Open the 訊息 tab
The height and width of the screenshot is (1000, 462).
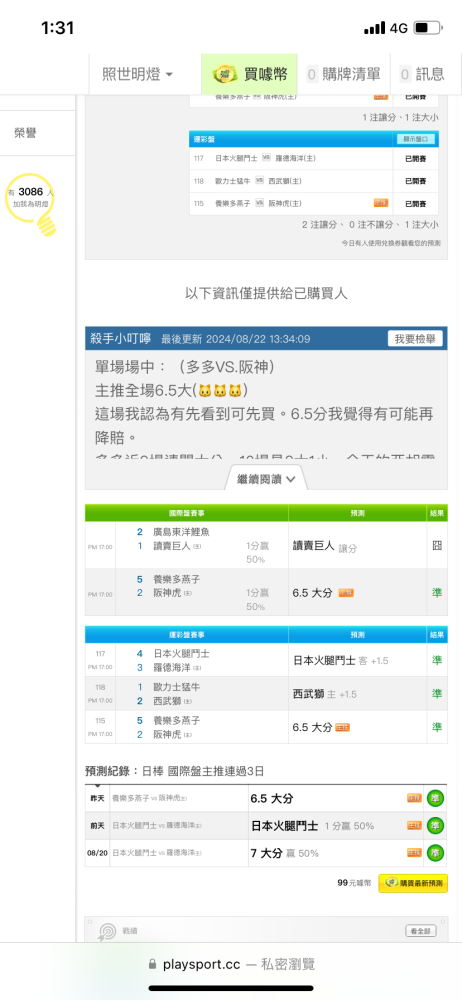(x=422, y=74)
